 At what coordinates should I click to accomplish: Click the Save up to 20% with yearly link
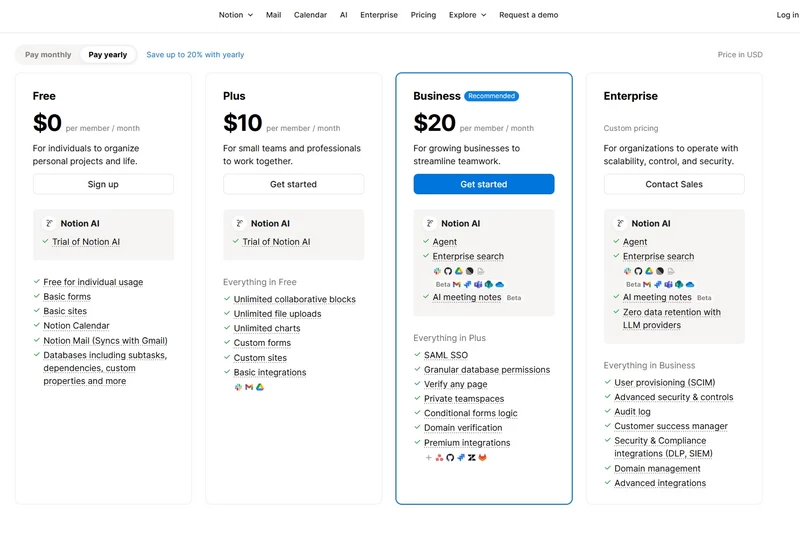coord(195,55)
